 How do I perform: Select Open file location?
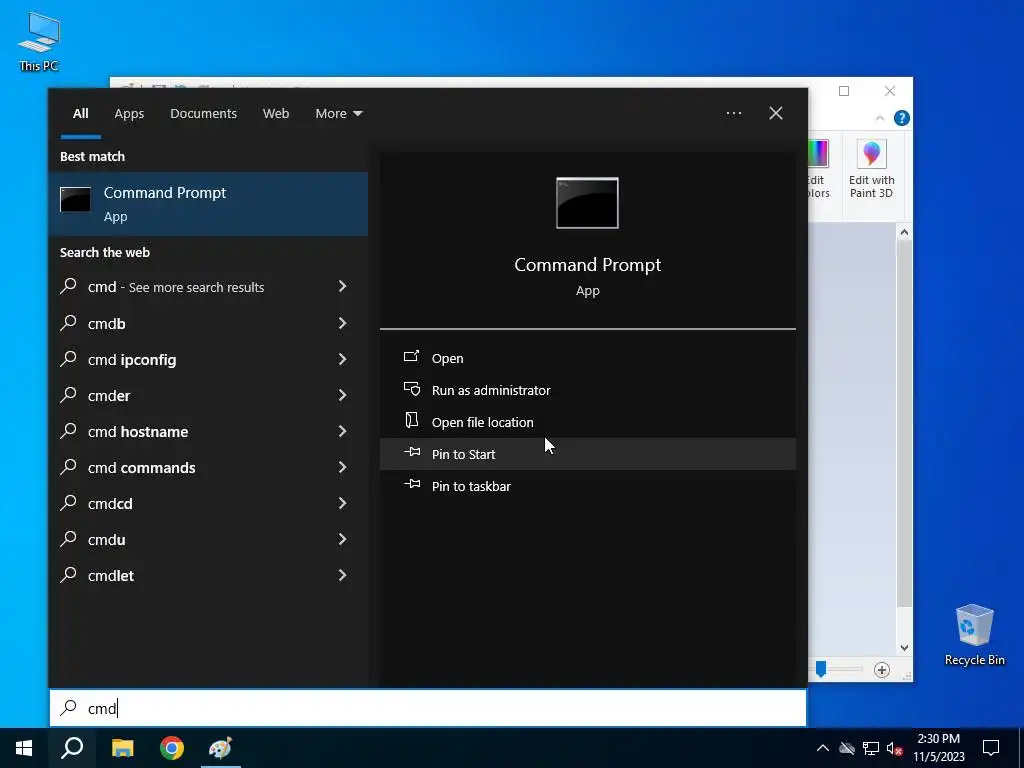pyautogui.click(x=588, y=422)
